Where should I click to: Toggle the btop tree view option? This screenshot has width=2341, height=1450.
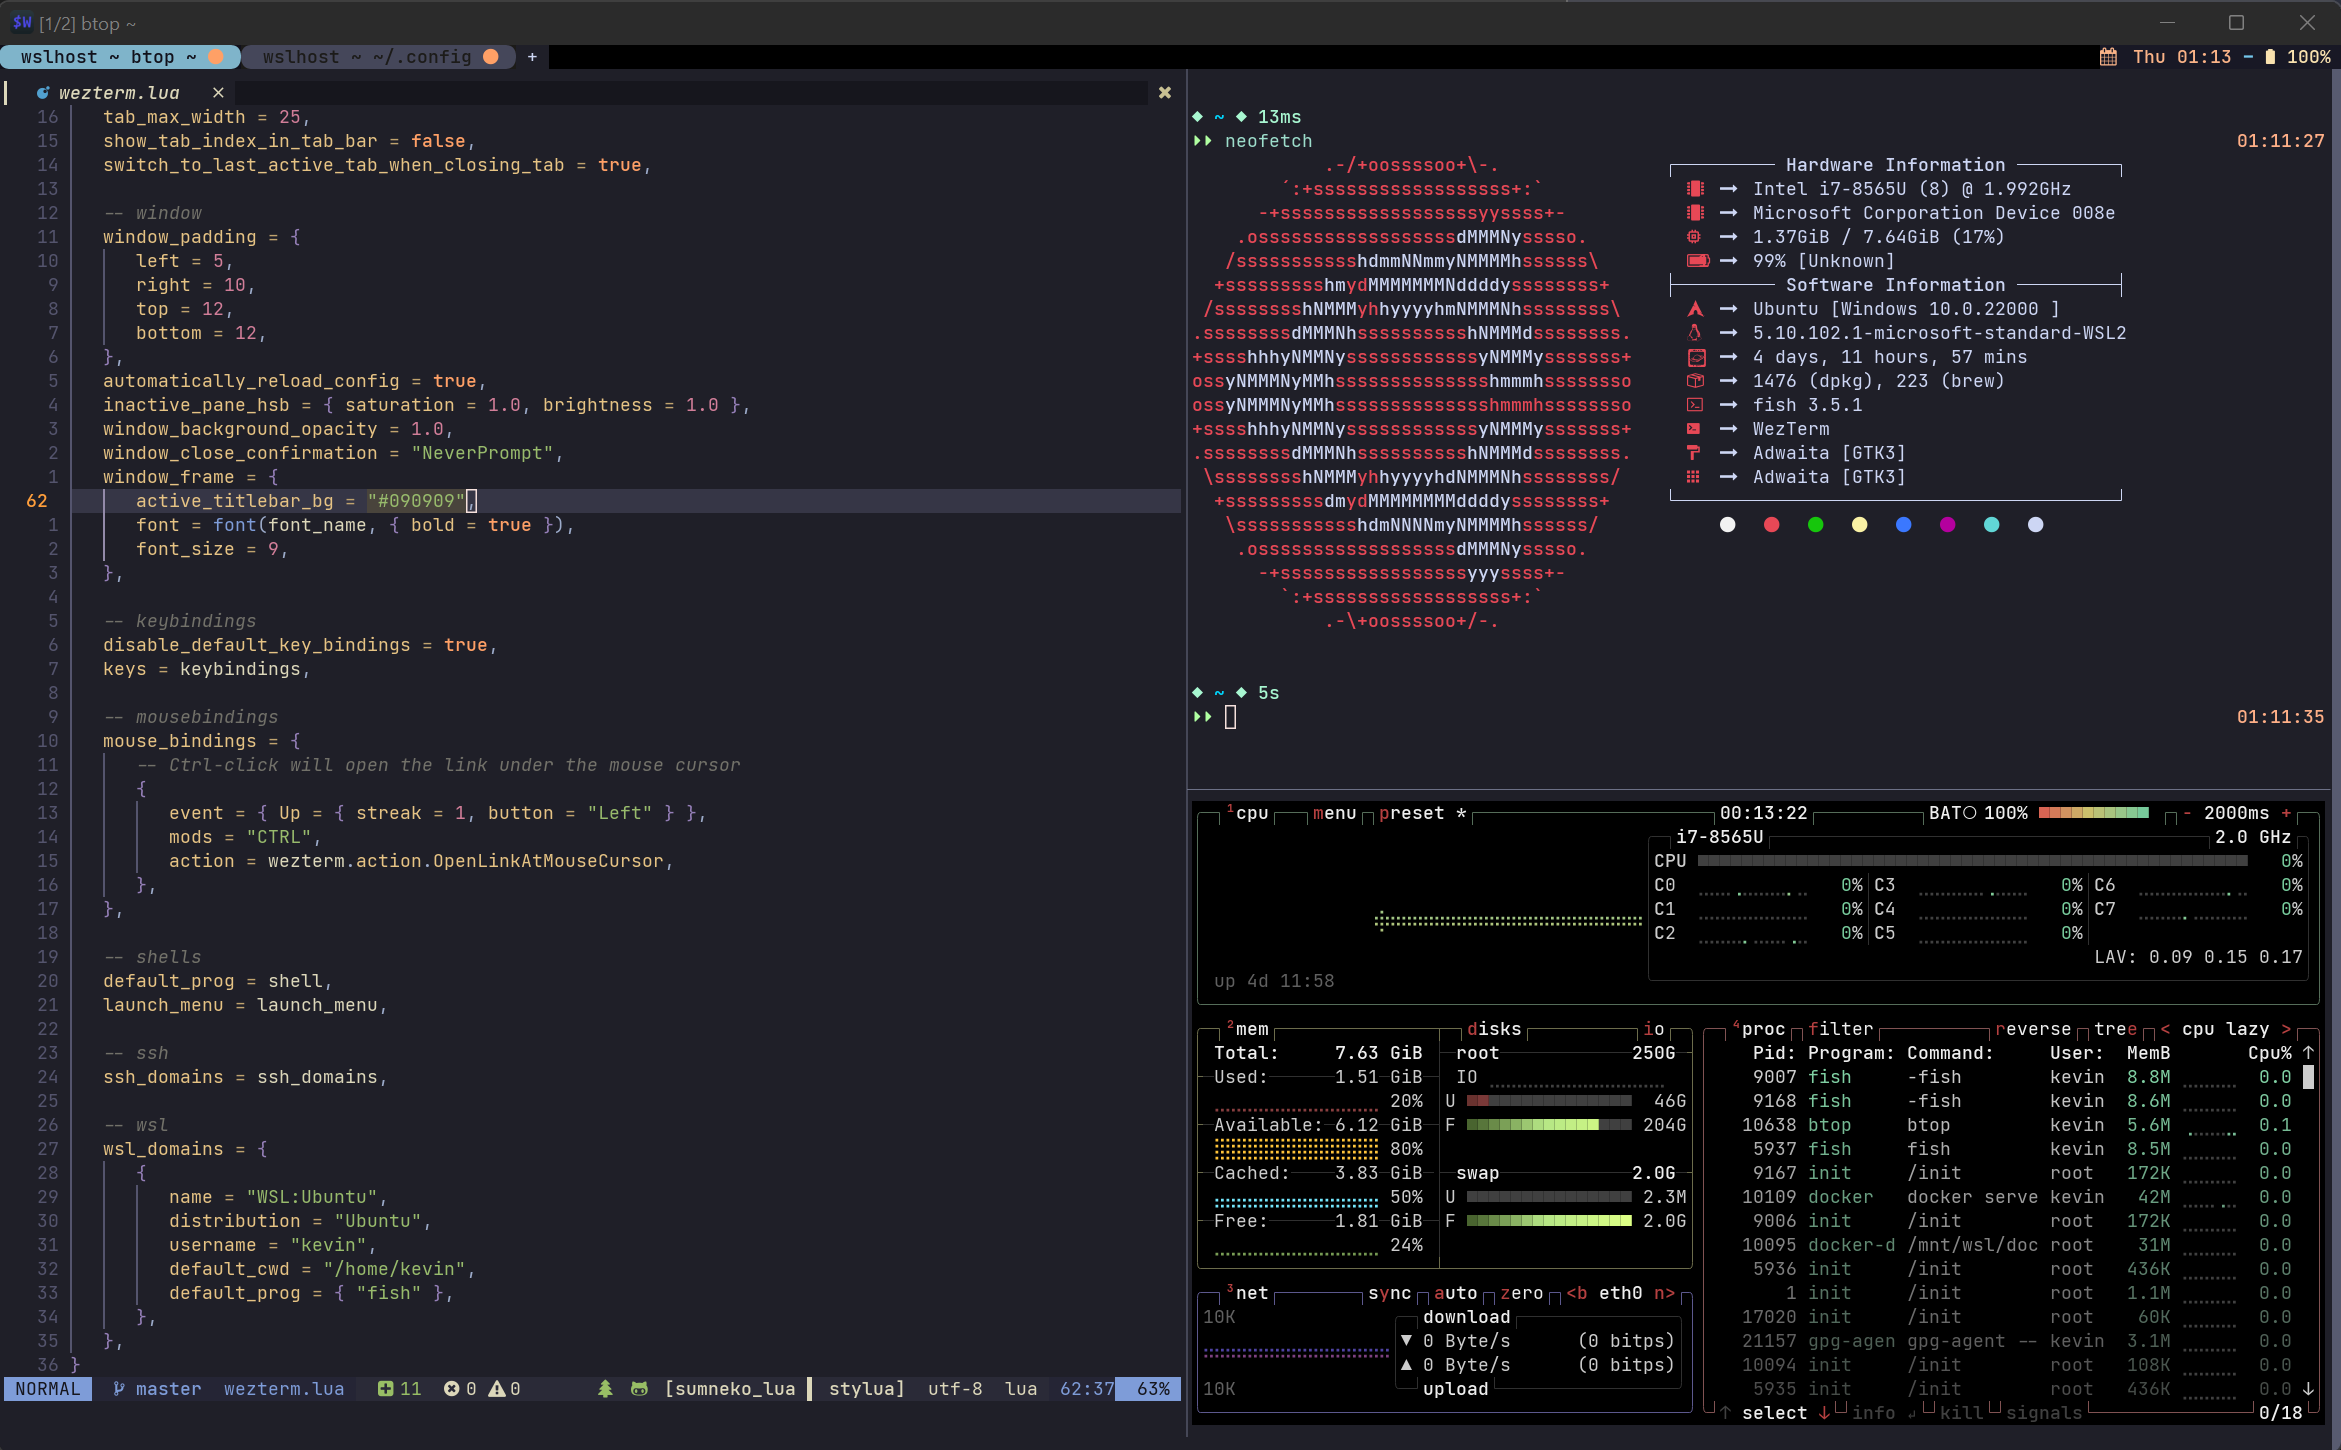tap(2114, 1029)
